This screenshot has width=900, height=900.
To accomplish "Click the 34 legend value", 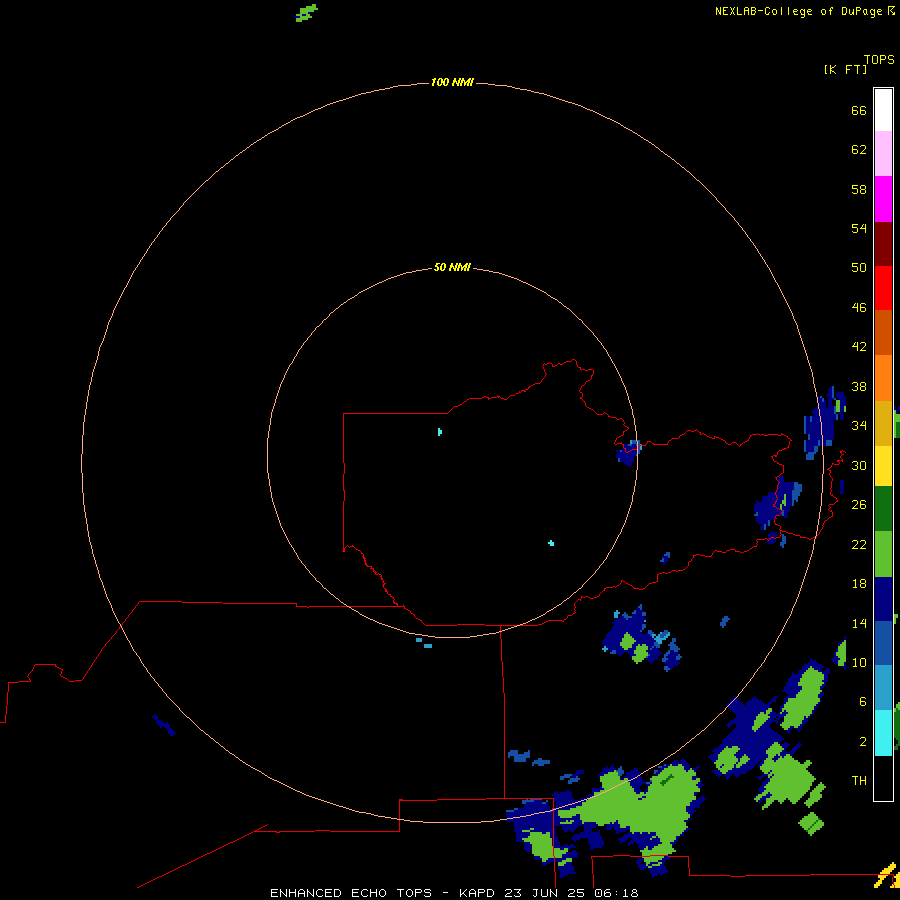I will tap(859, 425).
